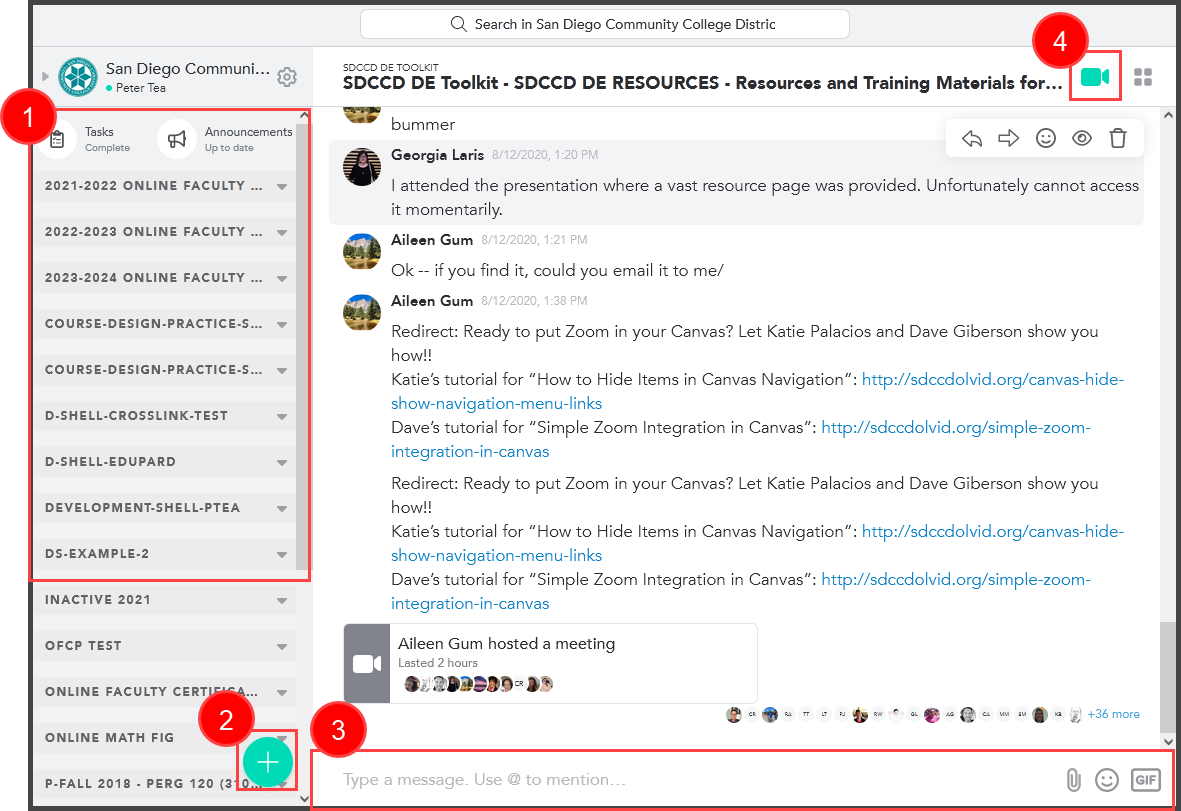This screenshot has height=811, width=1181.
Task: Create something new with the green plus button
Action: tap(268, 762)
